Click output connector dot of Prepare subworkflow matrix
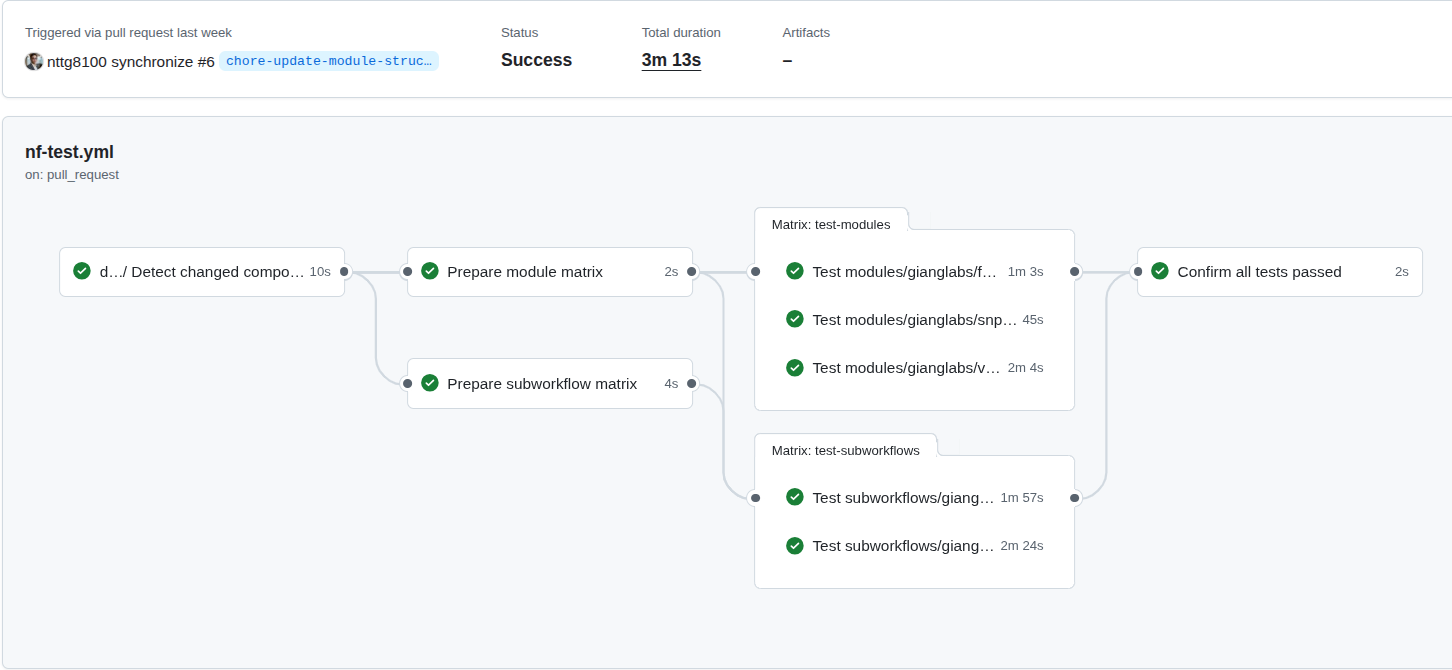 (x=692, y=383)
